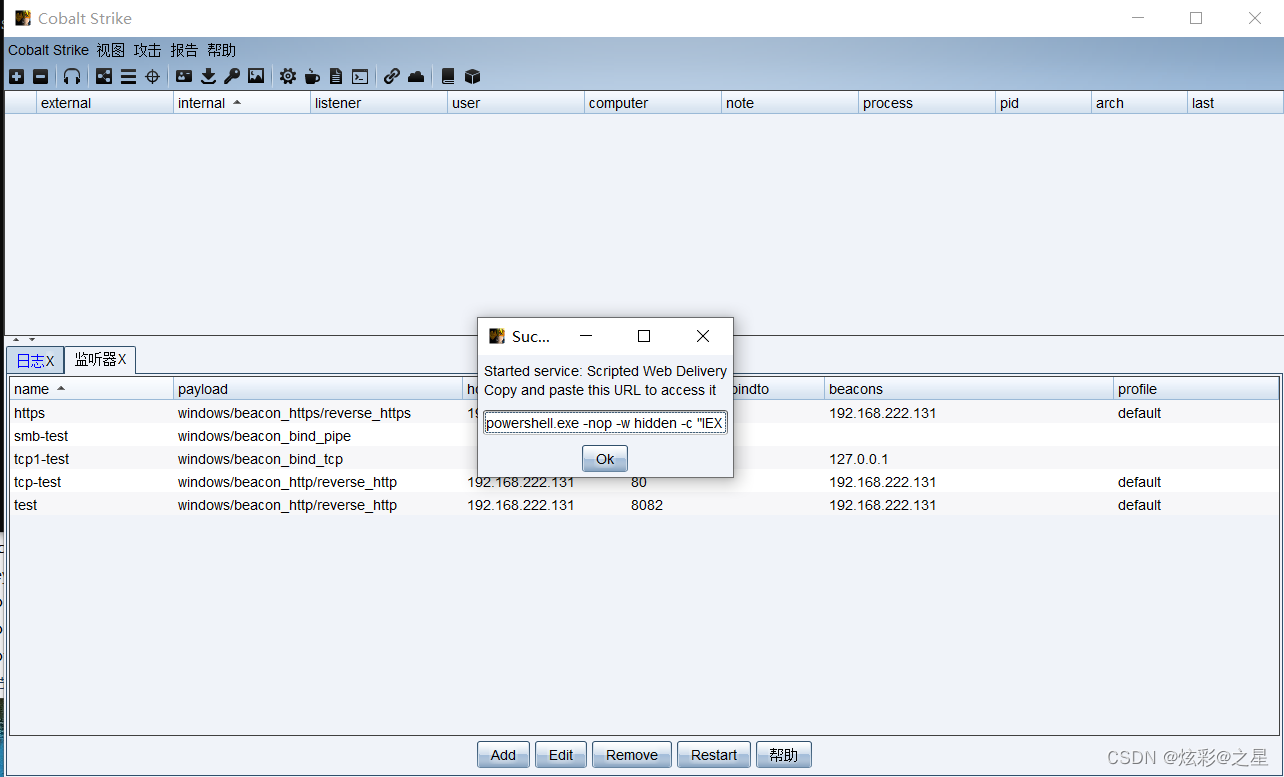Minimize the success dialog window

tap(586, 336)
